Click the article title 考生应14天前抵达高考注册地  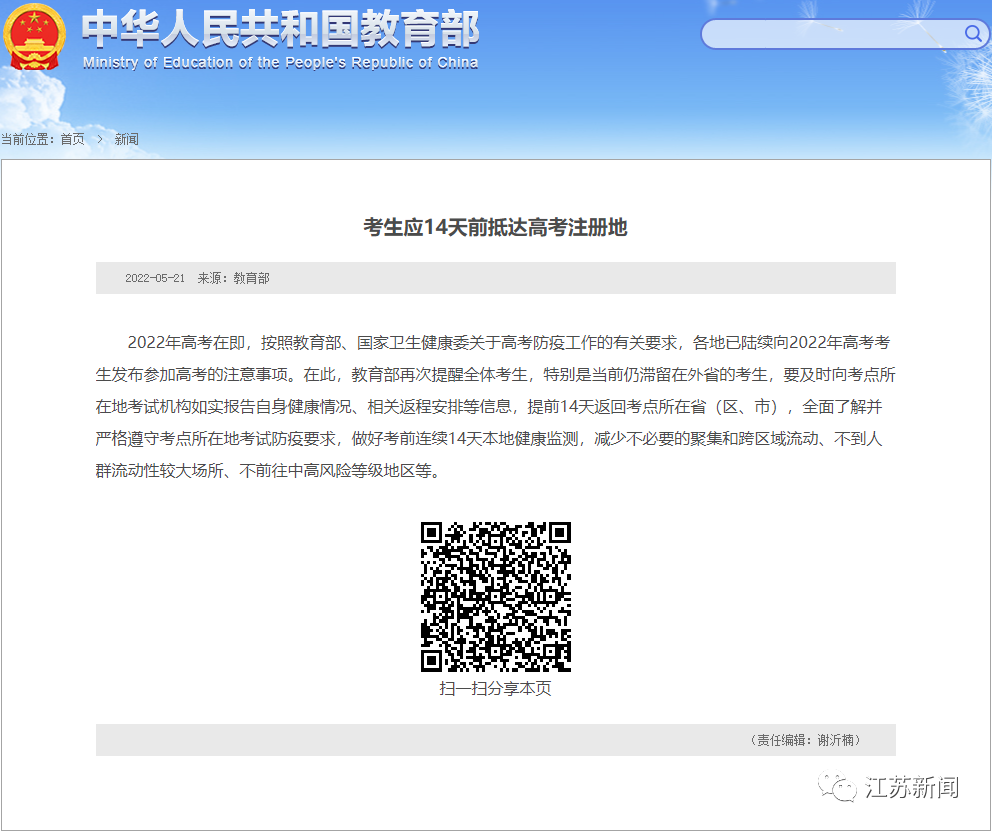tap(495, 227)
